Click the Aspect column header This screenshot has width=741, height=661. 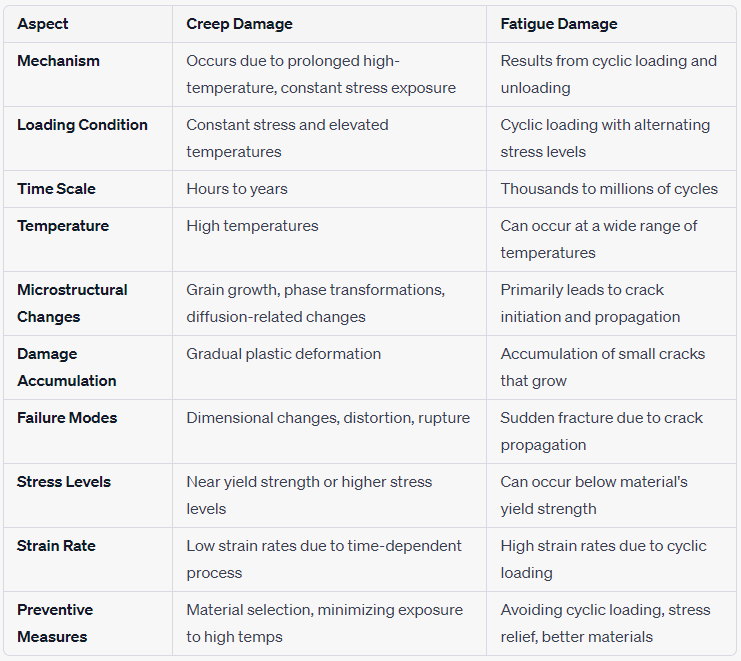pos(43,24)
